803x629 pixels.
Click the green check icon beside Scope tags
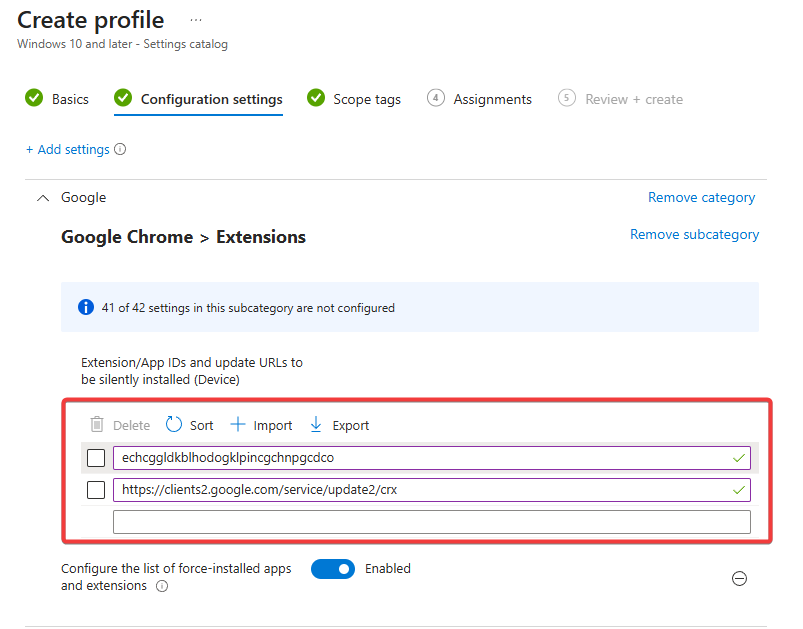tap(316, 98)
